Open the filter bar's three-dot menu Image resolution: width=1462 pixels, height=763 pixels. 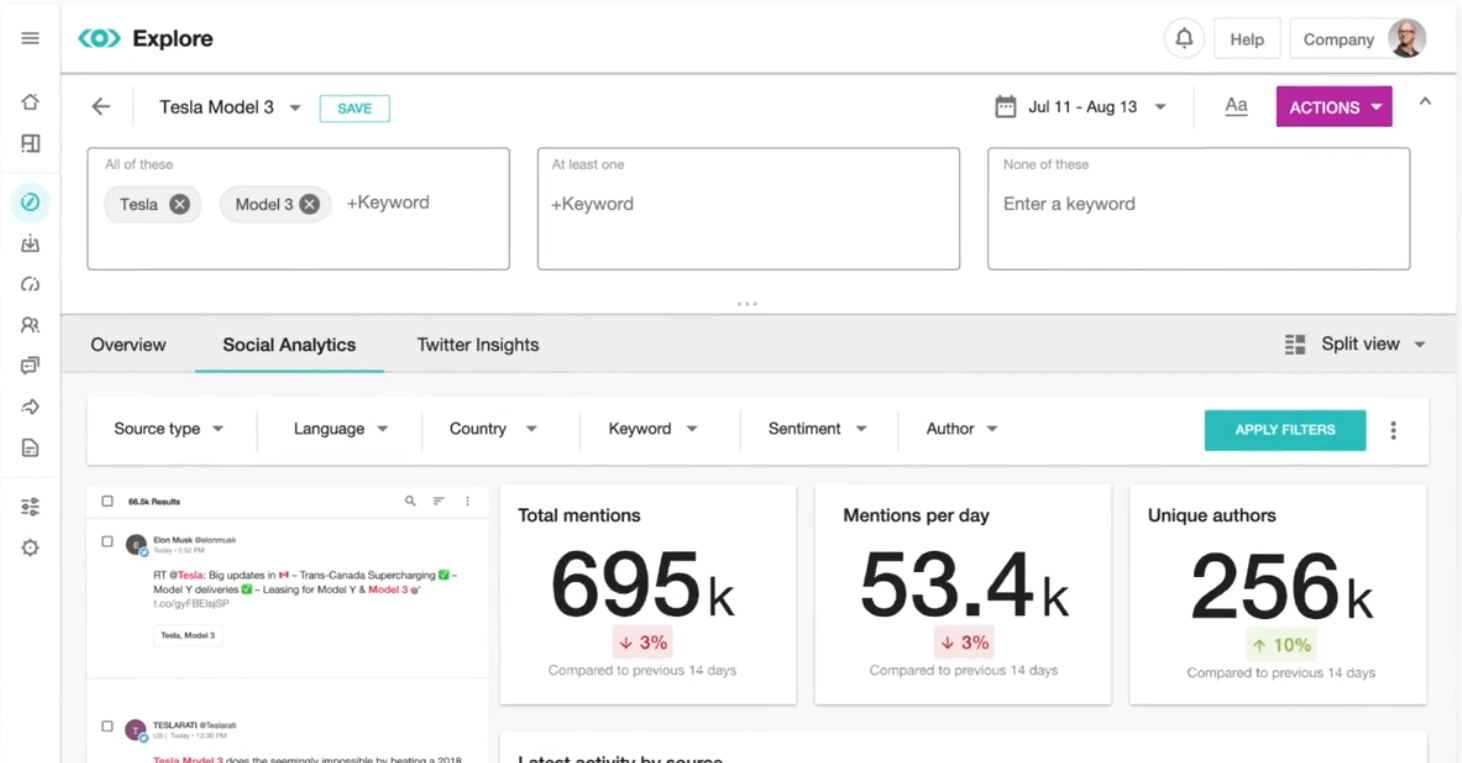coord(1393,430)
